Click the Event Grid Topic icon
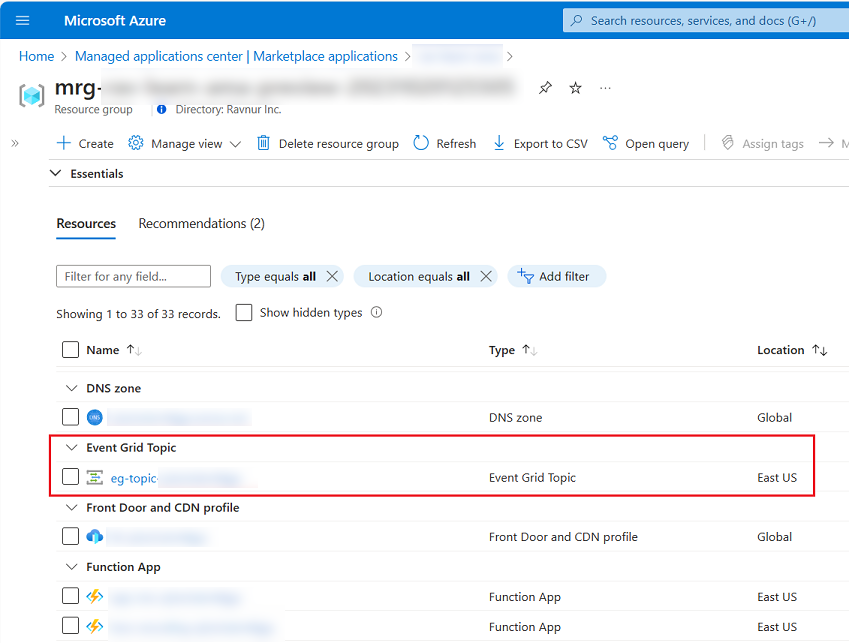Screen dimensions: 849x643 click(x=95, y=477)
